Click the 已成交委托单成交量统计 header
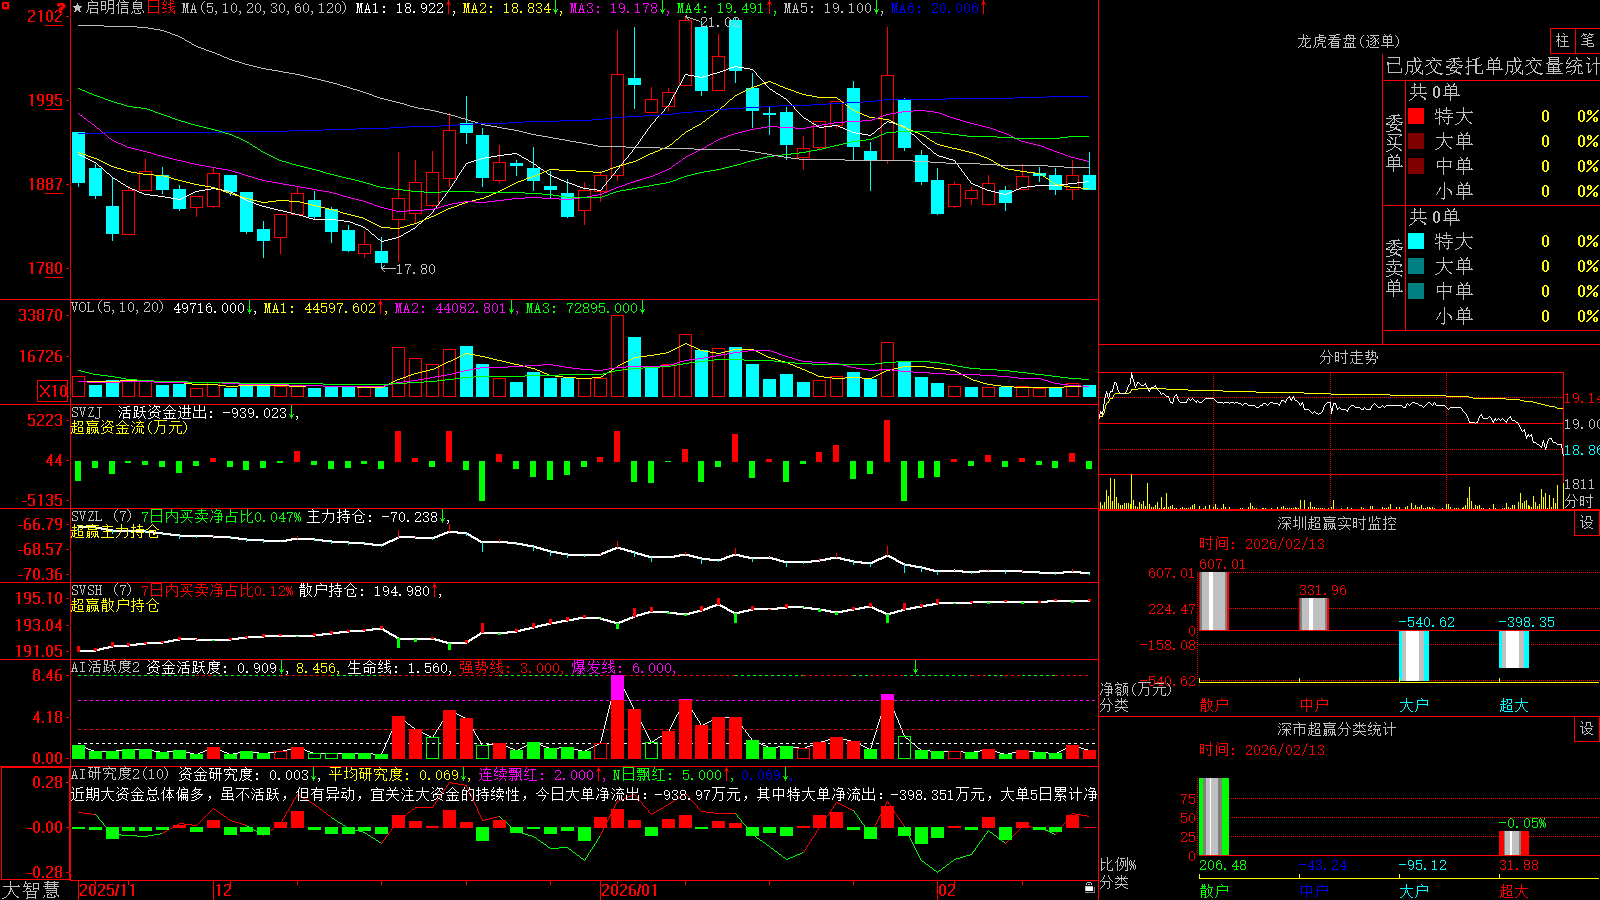Viewport: 1600px width, 900px height. coord(1492,66)
